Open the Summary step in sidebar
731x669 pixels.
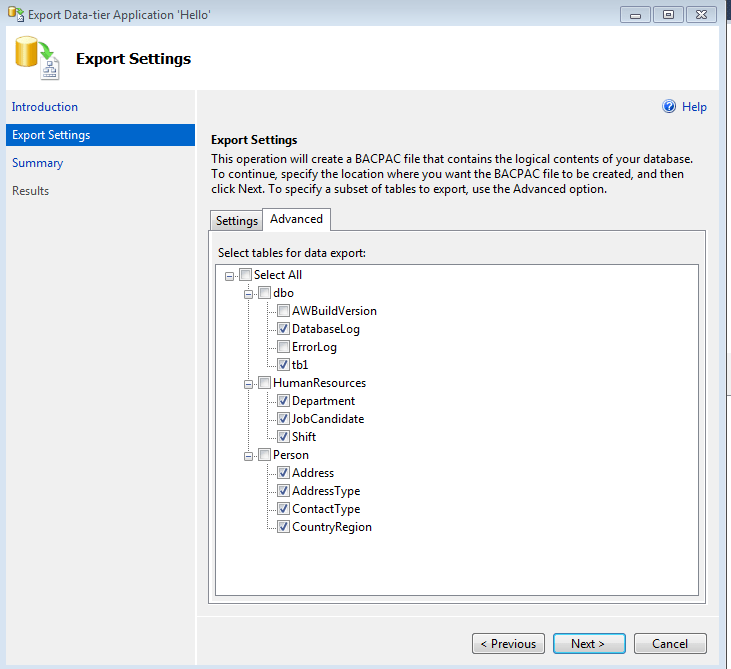(x=38, y=163)
